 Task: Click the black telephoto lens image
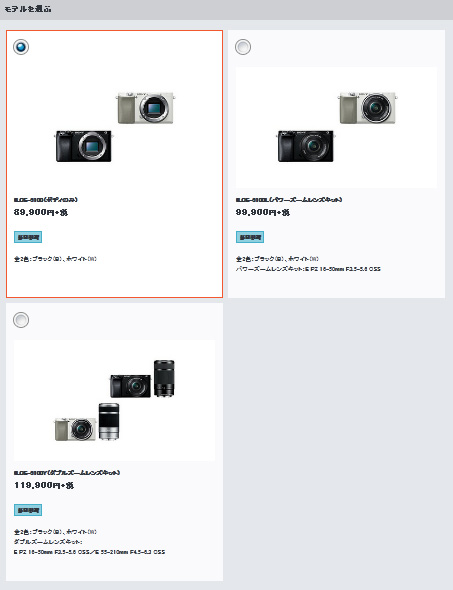(164, 379)
